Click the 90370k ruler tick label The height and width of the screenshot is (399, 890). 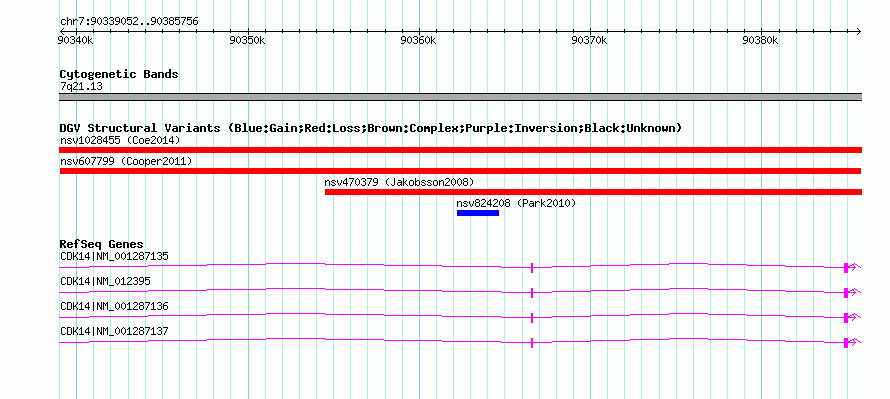click(590, 40)
